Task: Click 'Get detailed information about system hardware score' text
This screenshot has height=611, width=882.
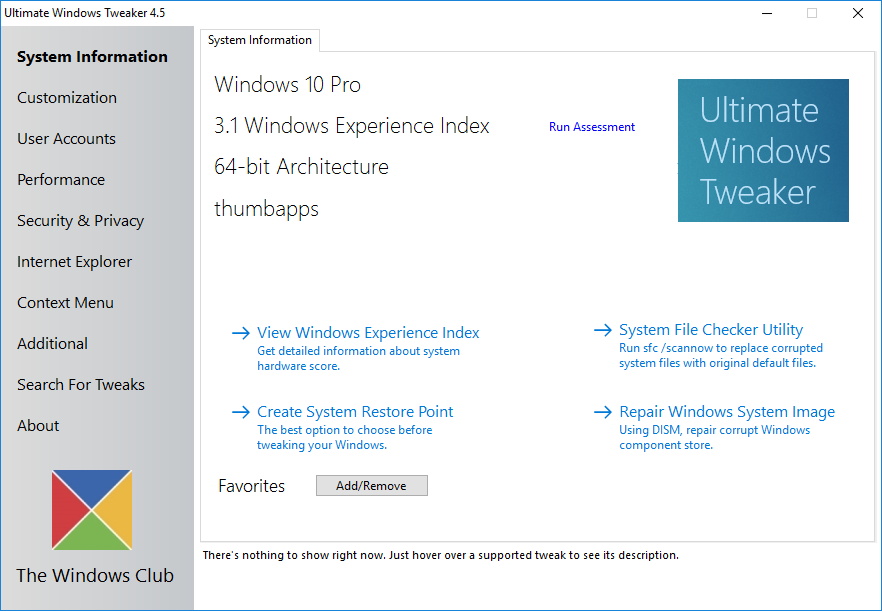Action: click(358, 358)
